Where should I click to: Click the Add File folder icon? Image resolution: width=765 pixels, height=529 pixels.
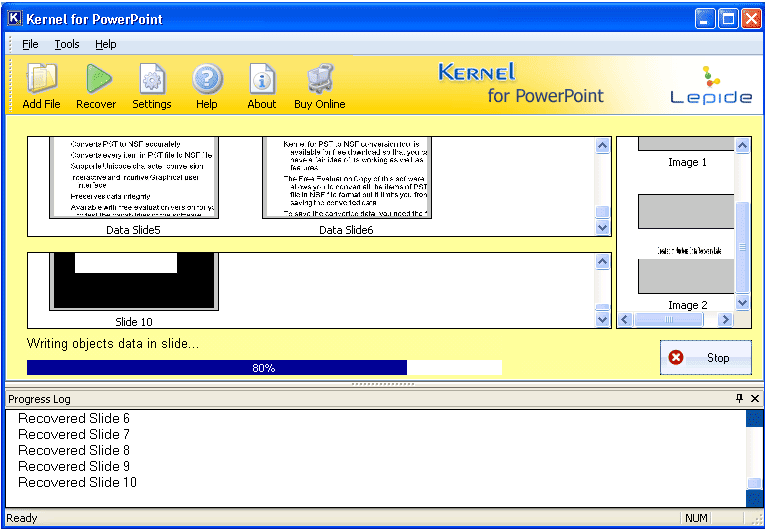[41, 78]
